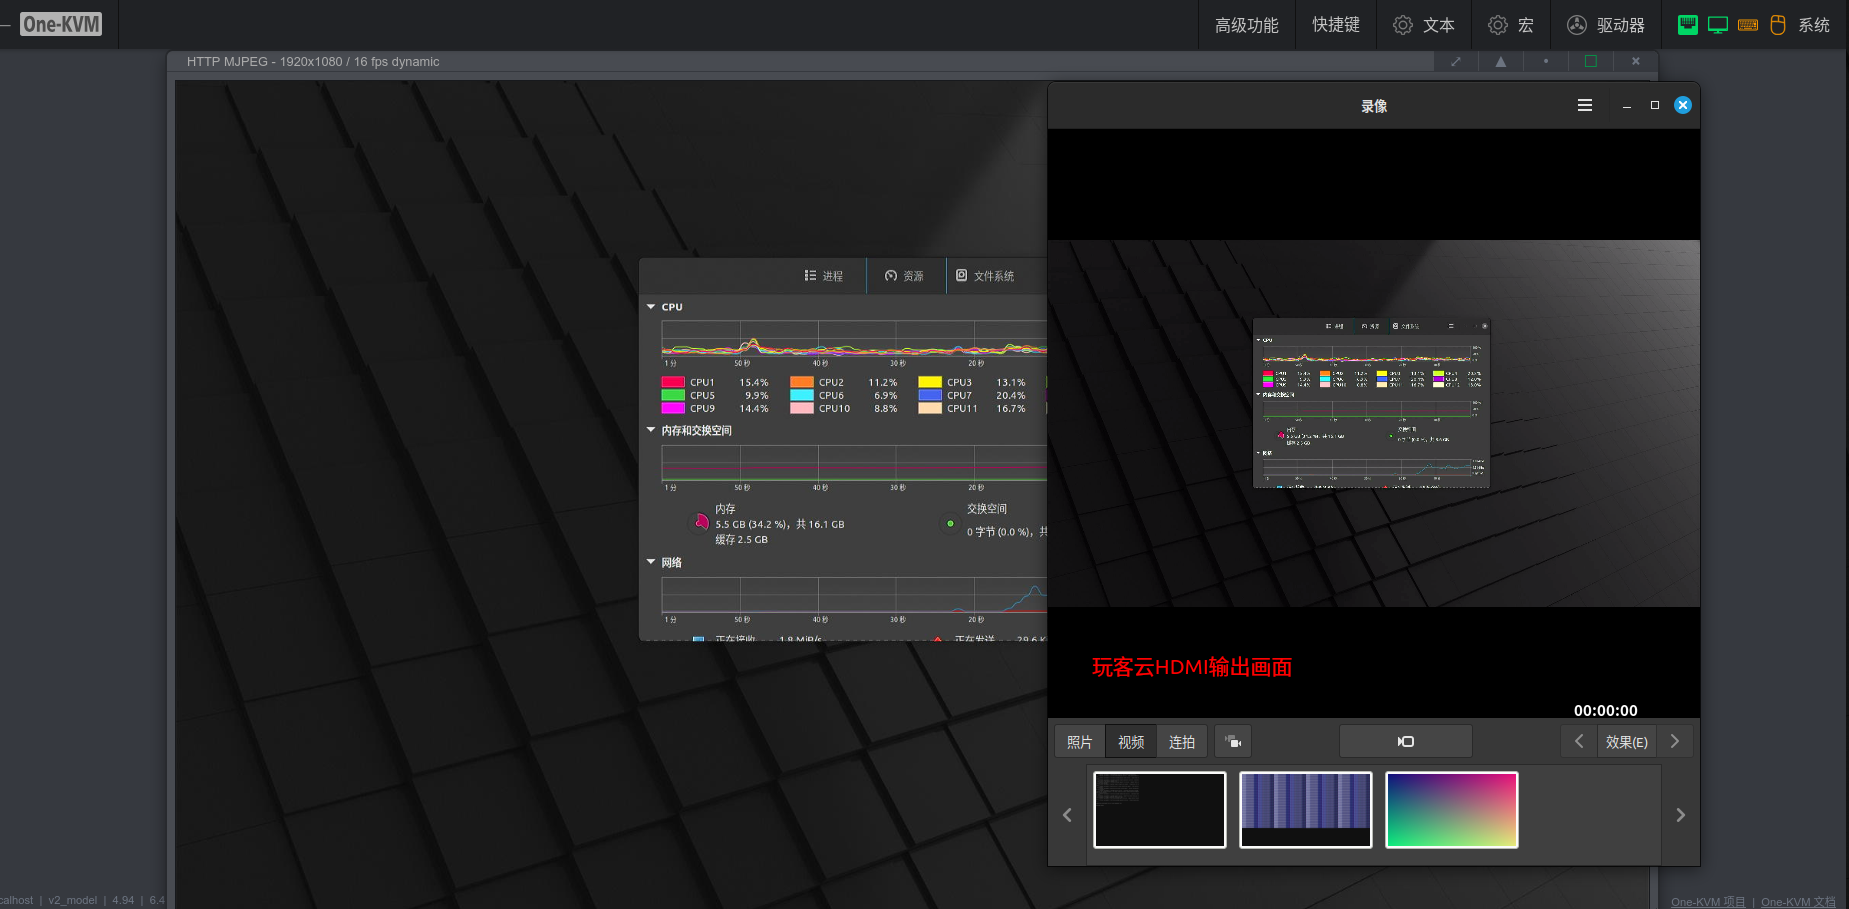The image size is (1849, 909).
Task: Switch to the 进程 (processes) tab
Action: click(824, 276)
